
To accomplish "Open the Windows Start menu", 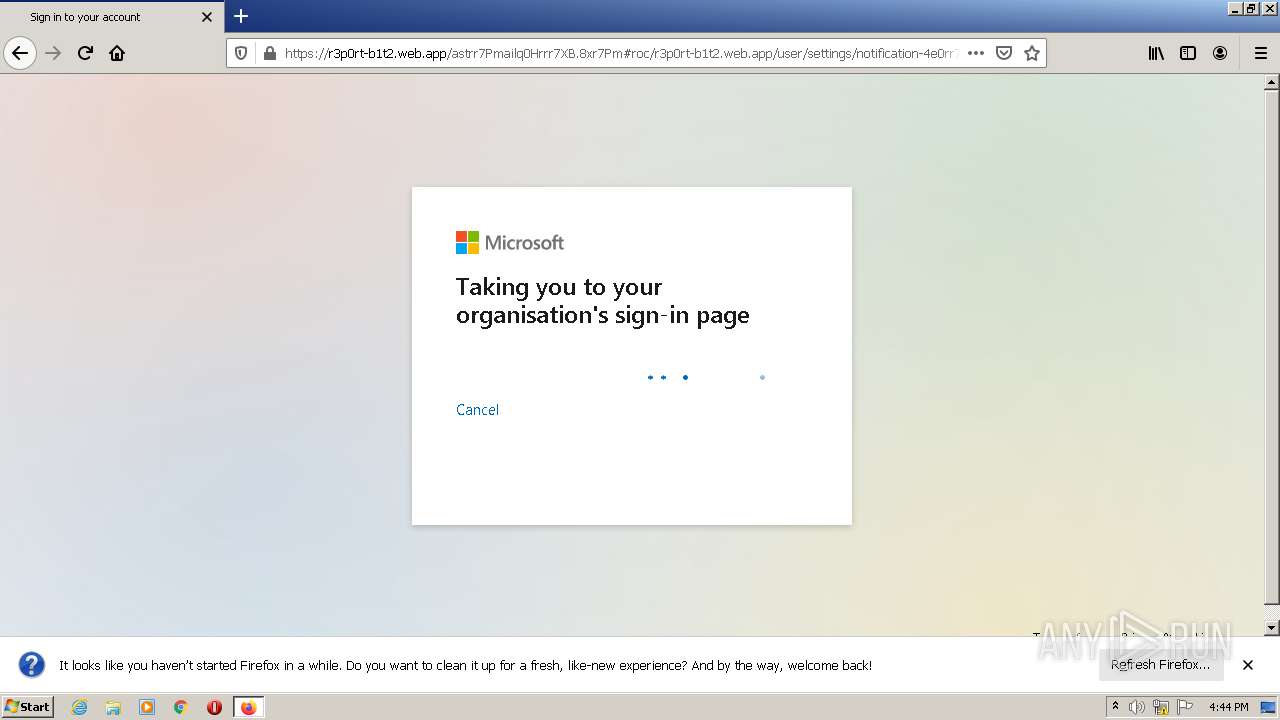I will [27, 706].
